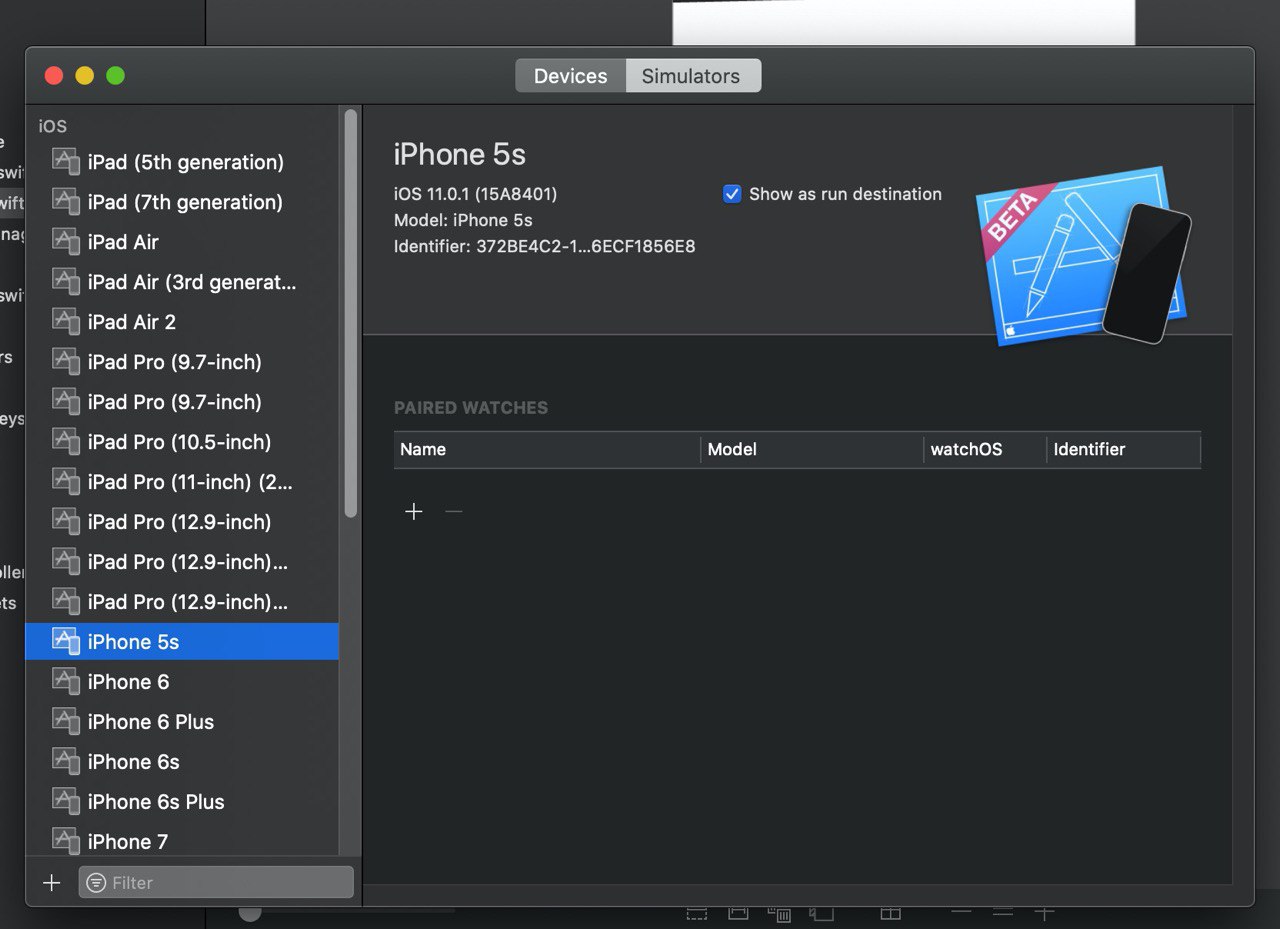
Task: Add a paired watch with the plus icon
Action: pyautogui.click(x=414, y=512)
